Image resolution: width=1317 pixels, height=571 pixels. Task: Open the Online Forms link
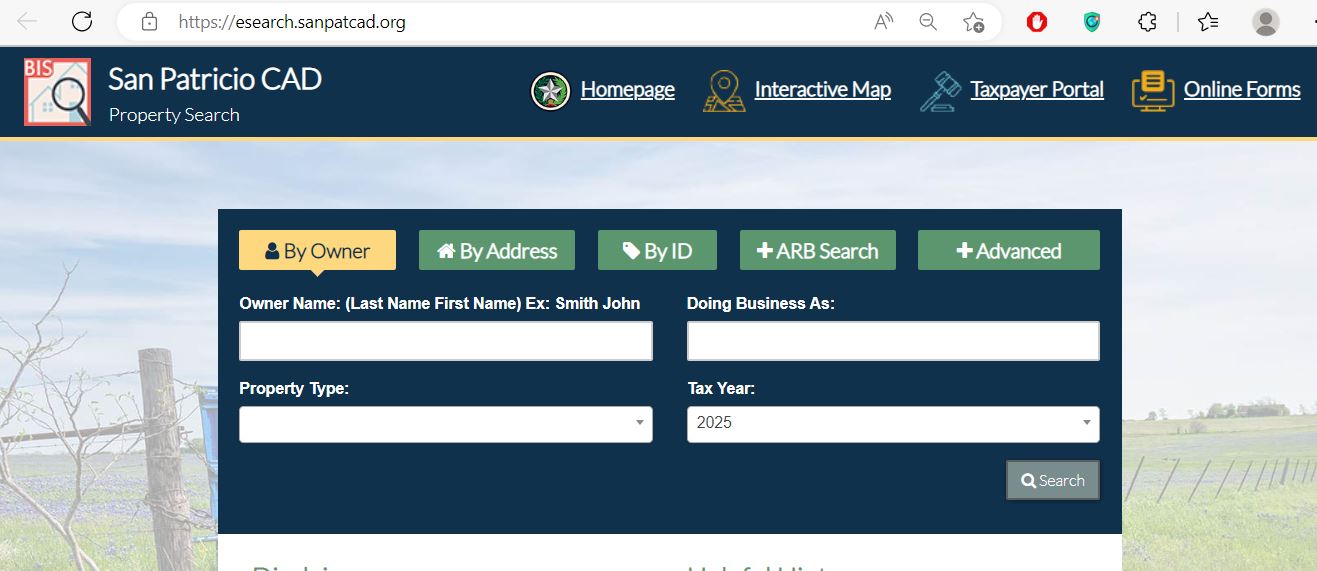tap(1242, 90)
